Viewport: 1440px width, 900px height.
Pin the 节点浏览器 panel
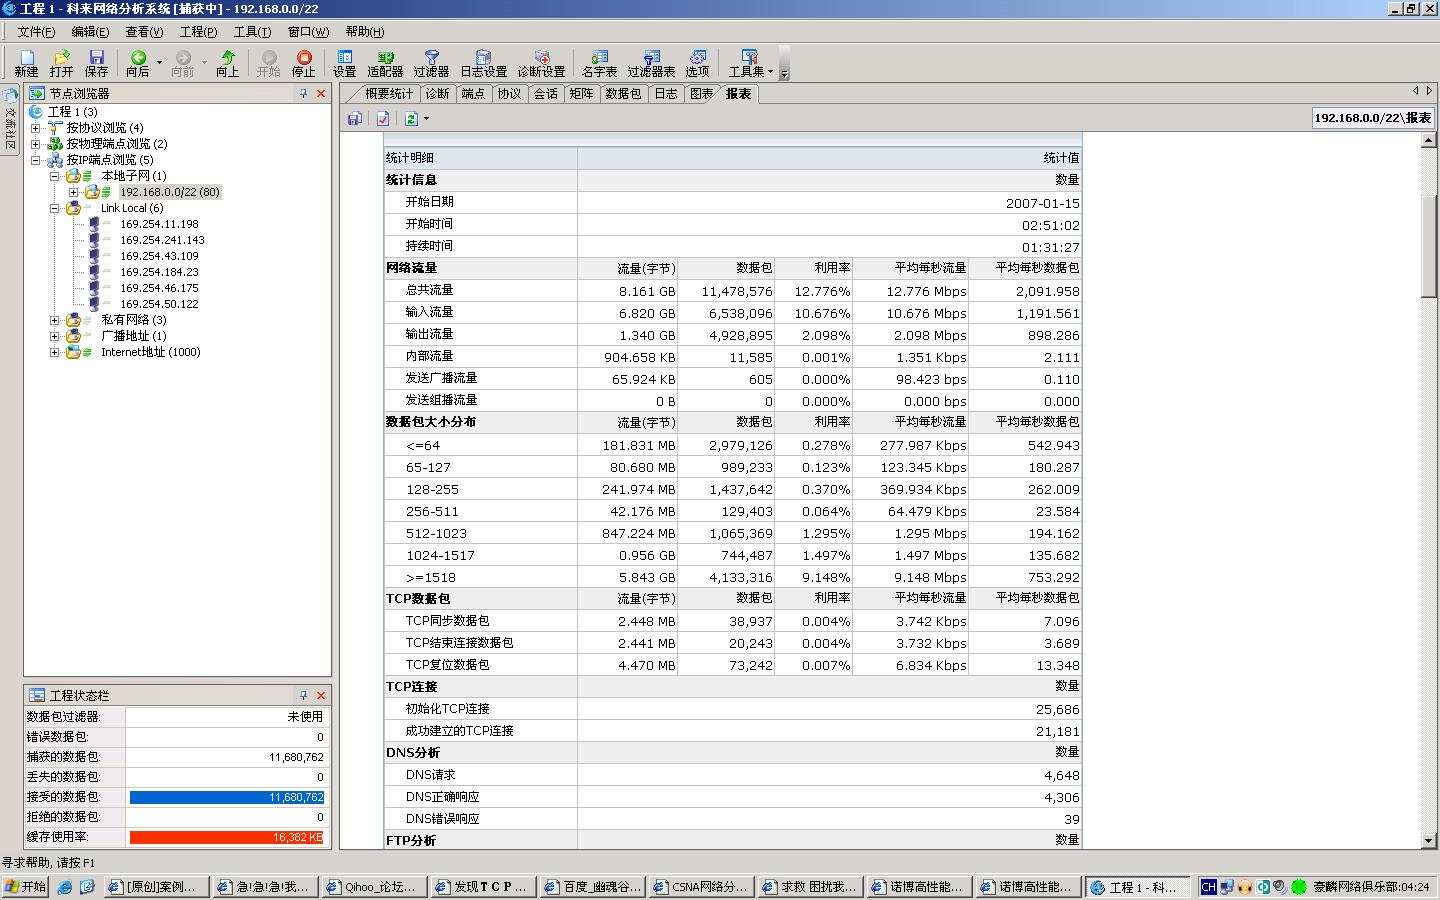[303, 93]
